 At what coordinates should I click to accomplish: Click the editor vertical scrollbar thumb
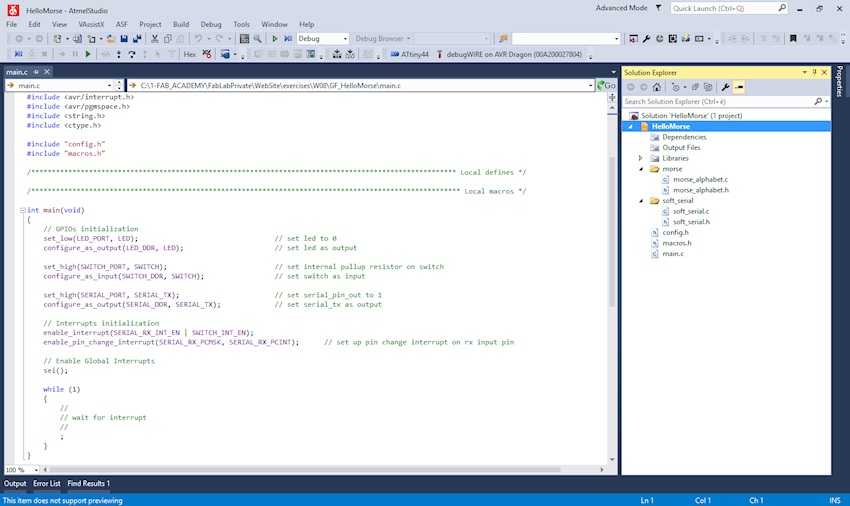pos(612,232)
